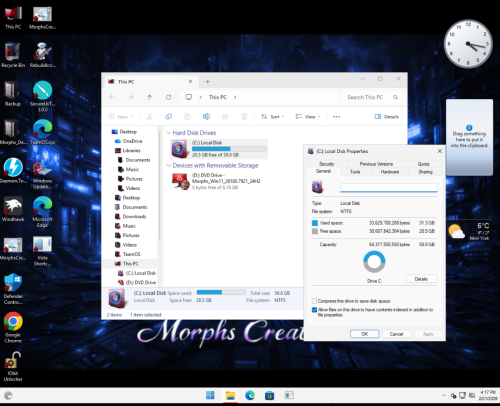This screenshot has width=500, height=406.
Task: Click the Rename toolbar icon
Action: tap(206, 117)
